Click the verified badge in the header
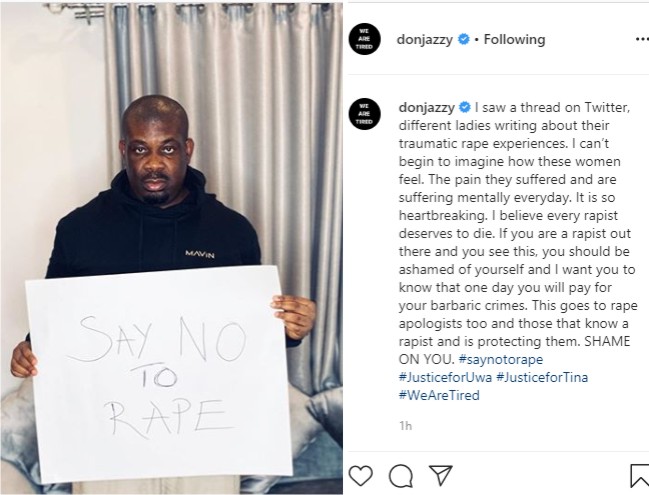The height and width of the screenshot is (495, 649). pyautogui.click(x=464, y=39)
